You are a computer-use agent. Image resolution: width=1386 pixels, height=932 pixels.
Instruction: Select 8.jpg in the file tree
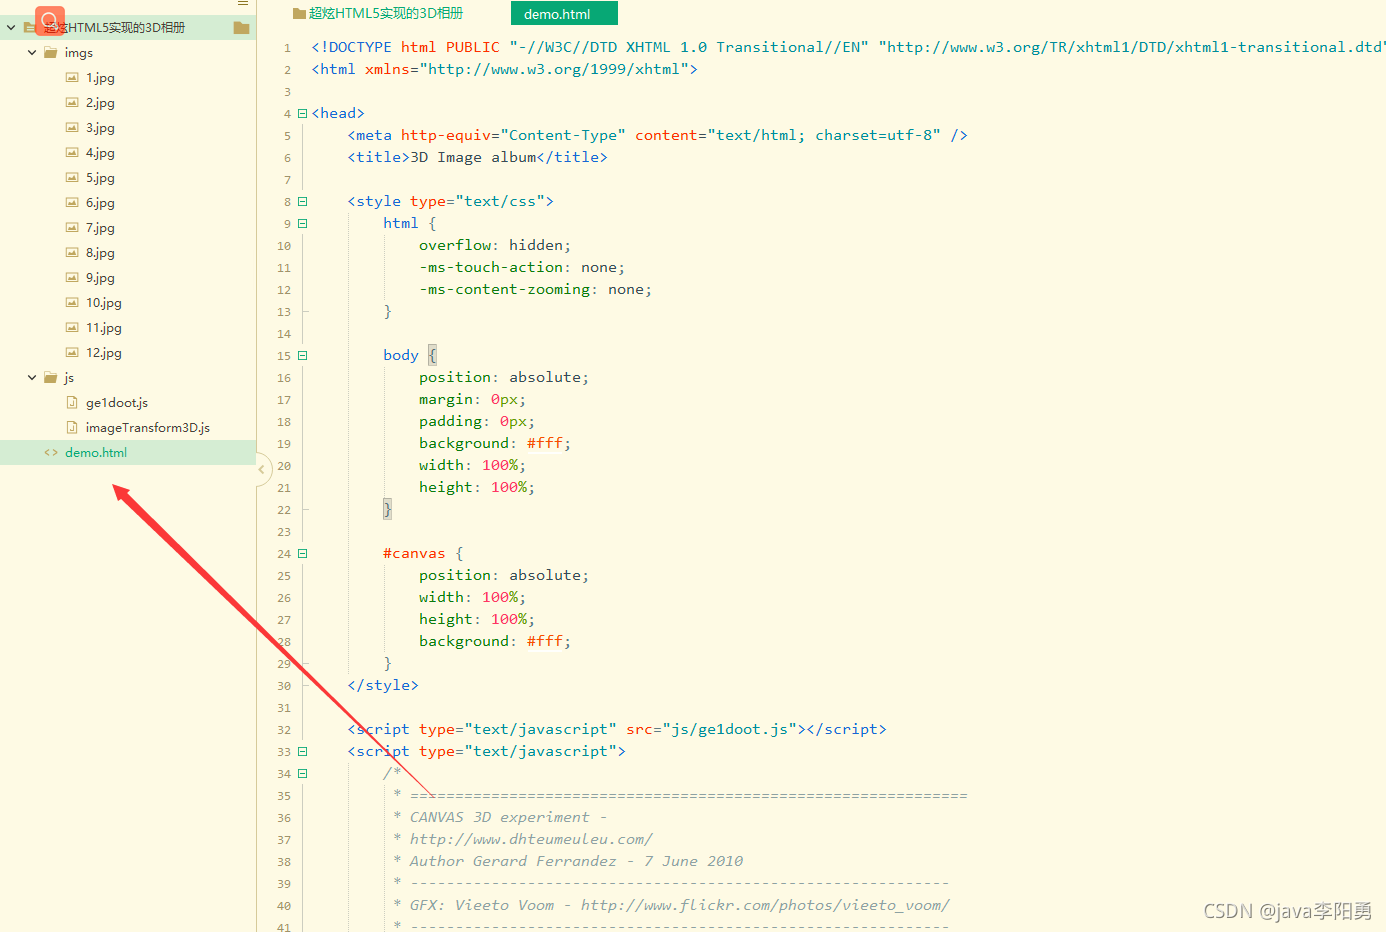click(x=100, y=252)
